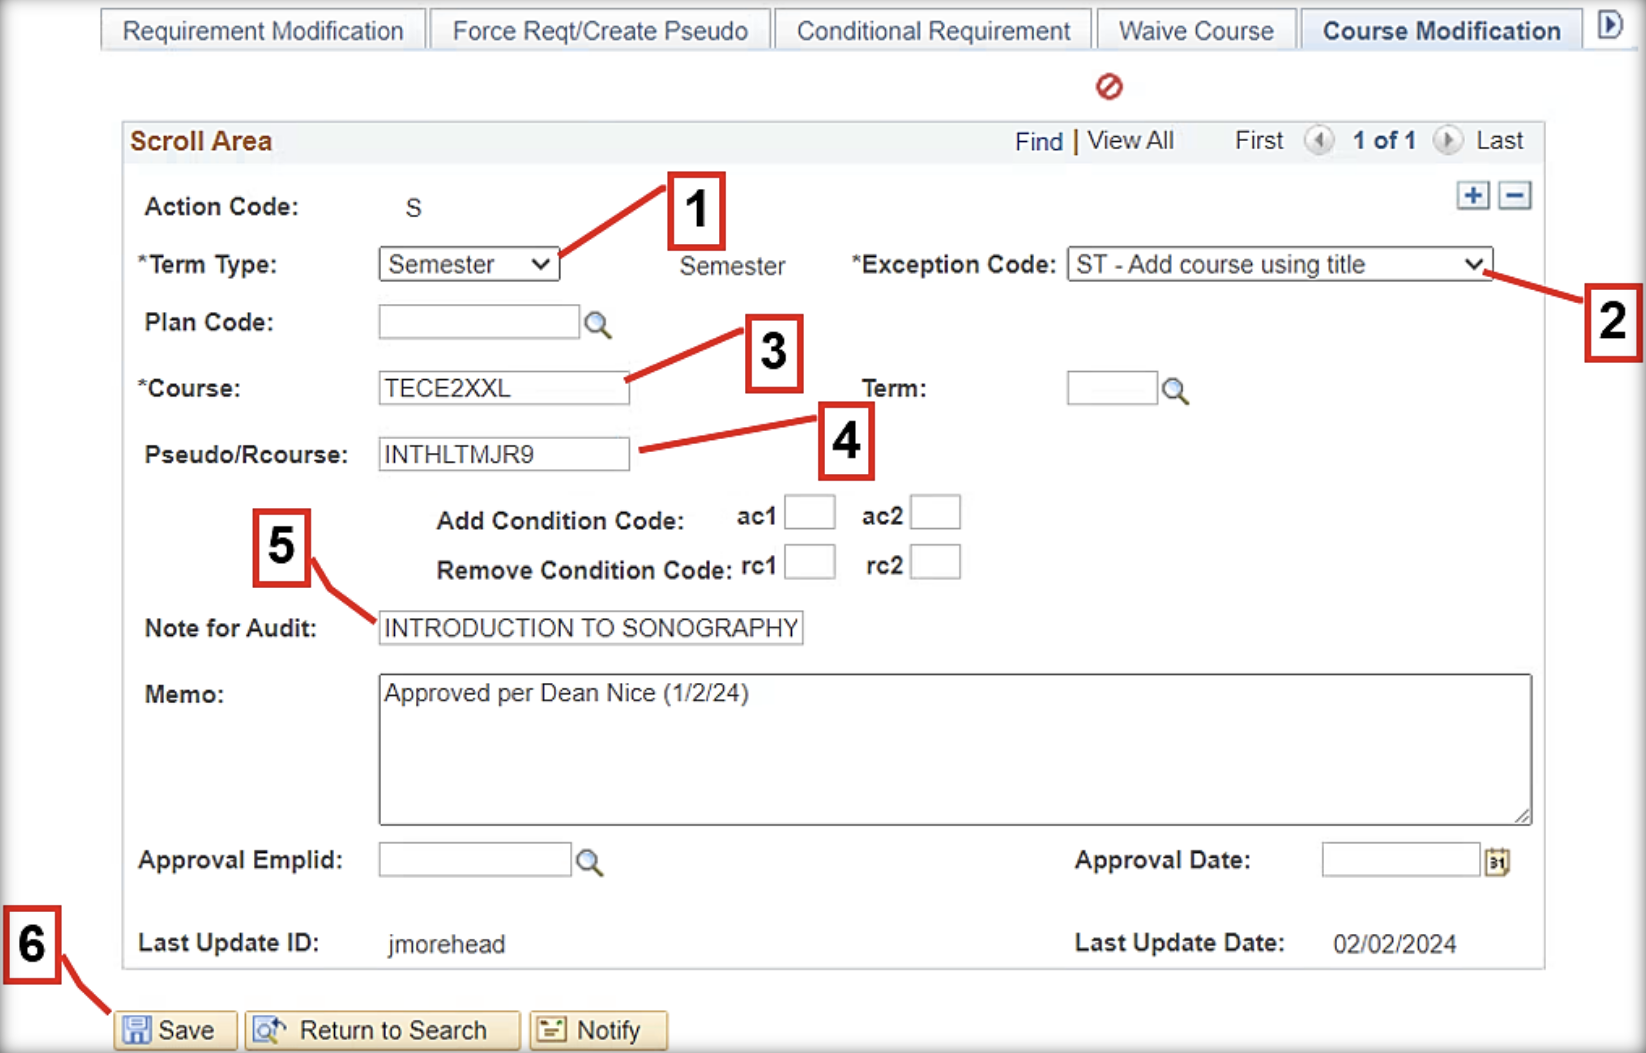Open the Approval Date calendar picker
Image resolution: width=1646 pixels, height=1053 pixels.
(1497, 862)
